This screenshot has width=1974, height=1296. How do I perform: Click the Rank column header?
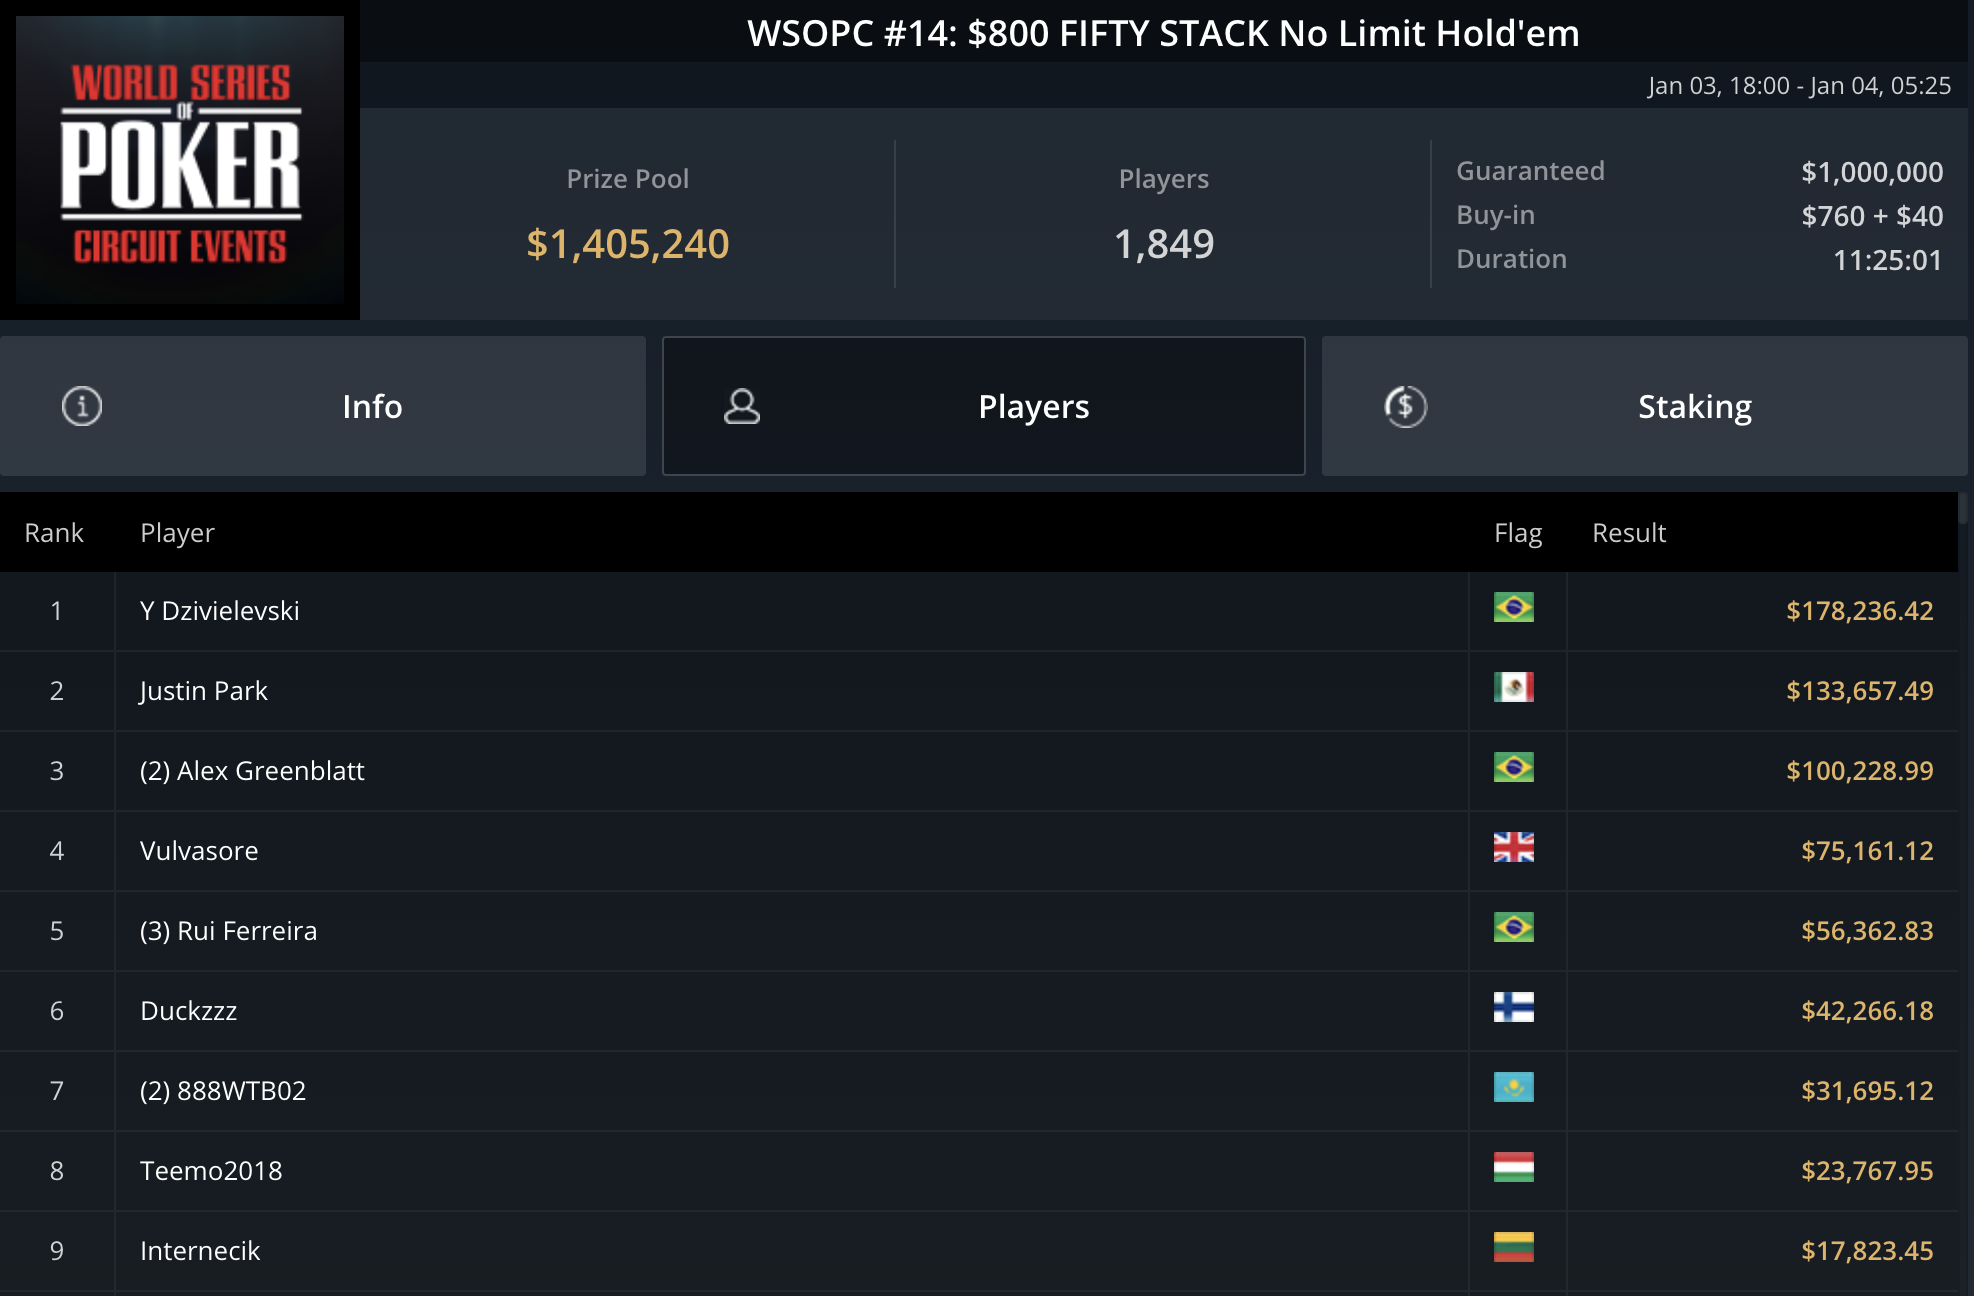[x=54, y=533]
